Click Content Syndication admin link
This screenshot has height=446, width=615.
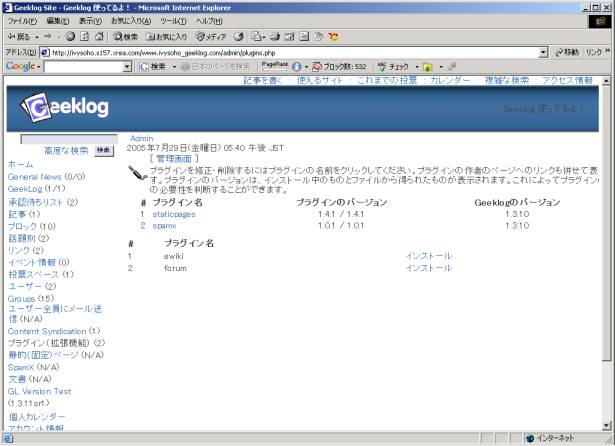click(x=47, y=331)
